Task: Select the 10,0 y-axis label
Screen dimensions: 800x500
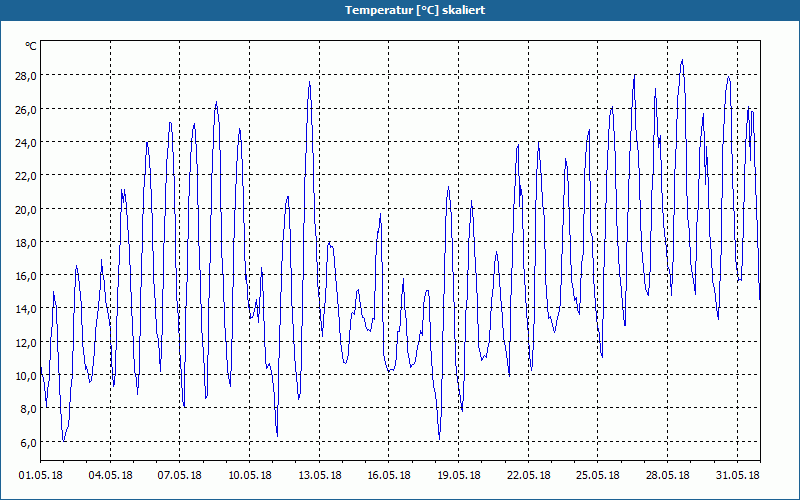Action: pyautogui.click(x=26, y=376)
